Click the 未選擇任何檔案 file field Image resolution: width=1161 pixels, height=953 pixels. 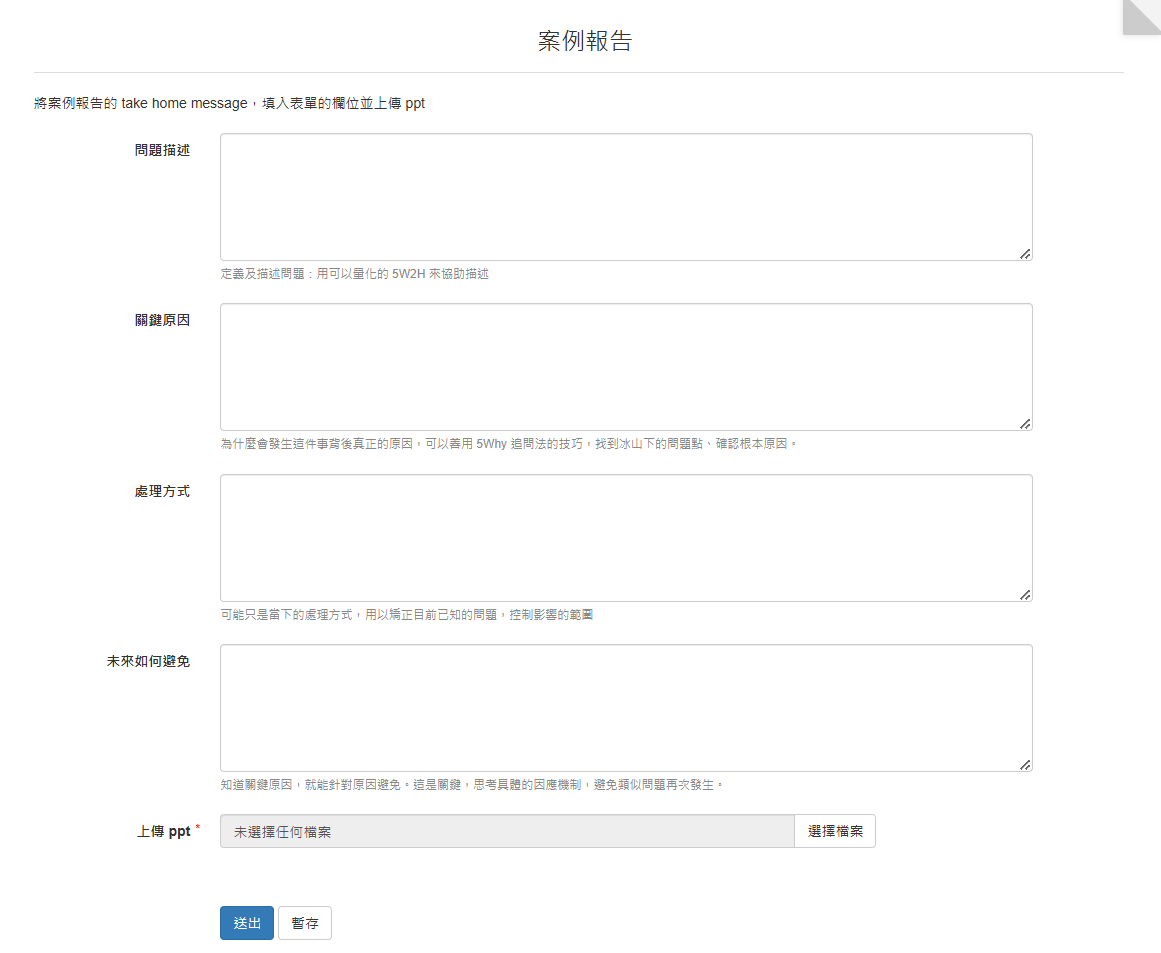(507, 831)
